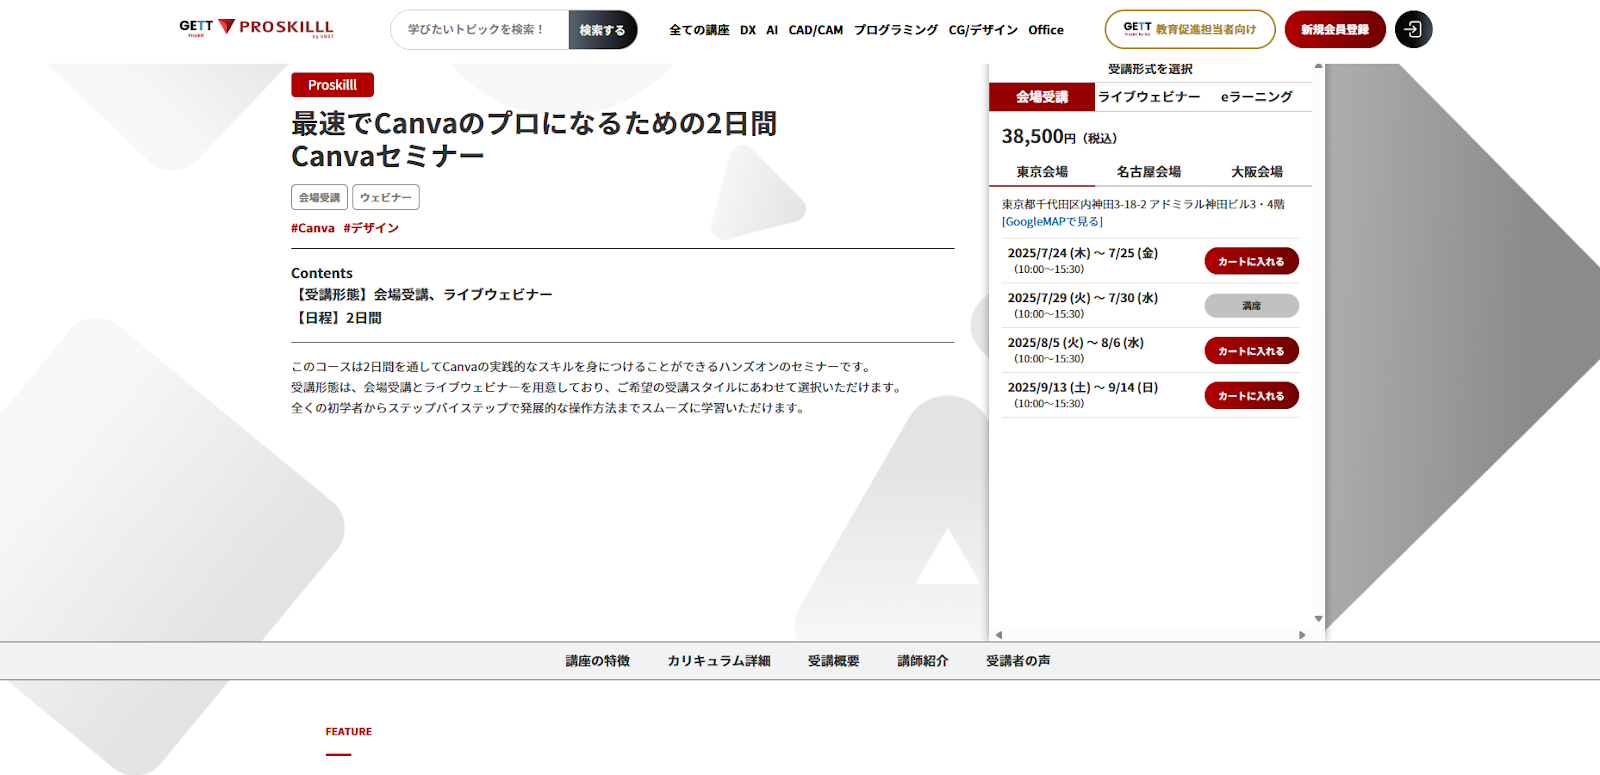Screen dimensions: 1600x775
Task: Open the GoogleMAPで見る link
Action: click(x=1052, y=222)
